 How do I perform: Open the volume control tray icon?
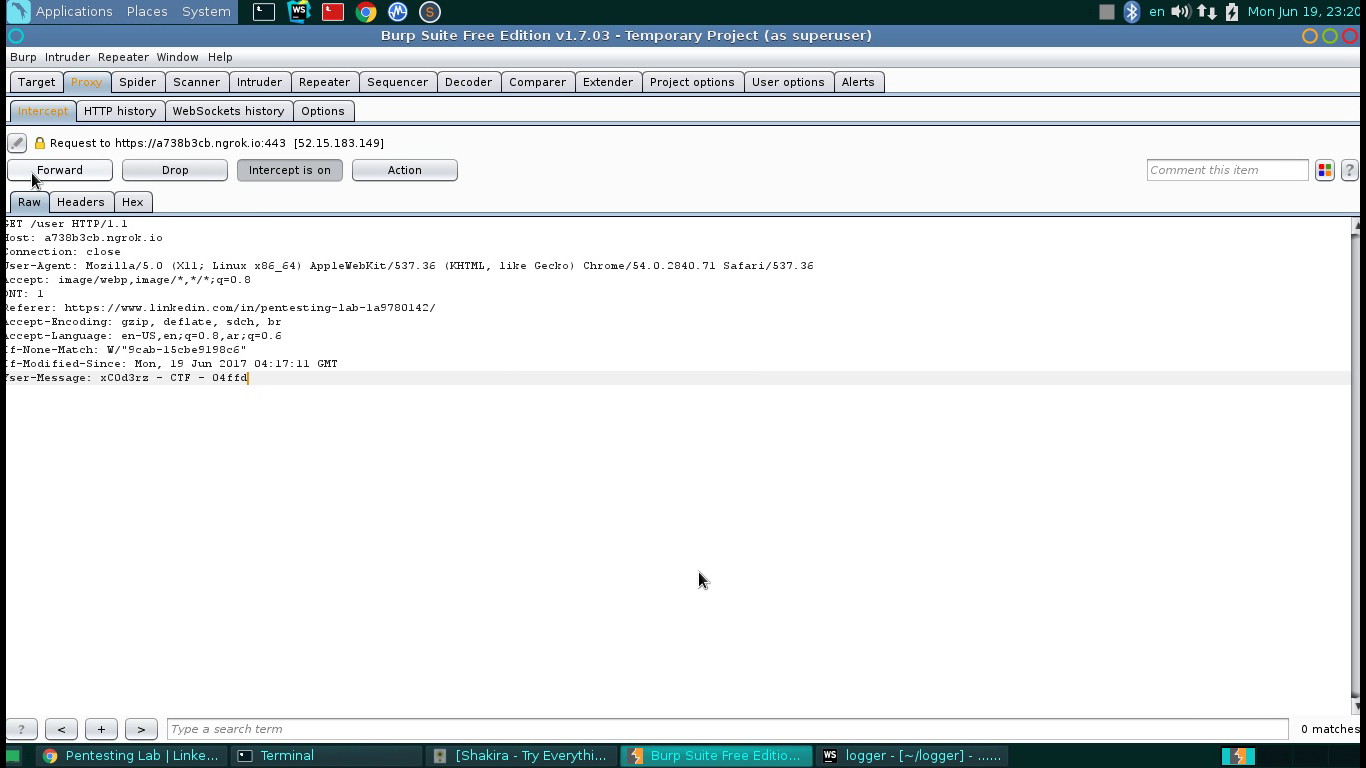1181,12
